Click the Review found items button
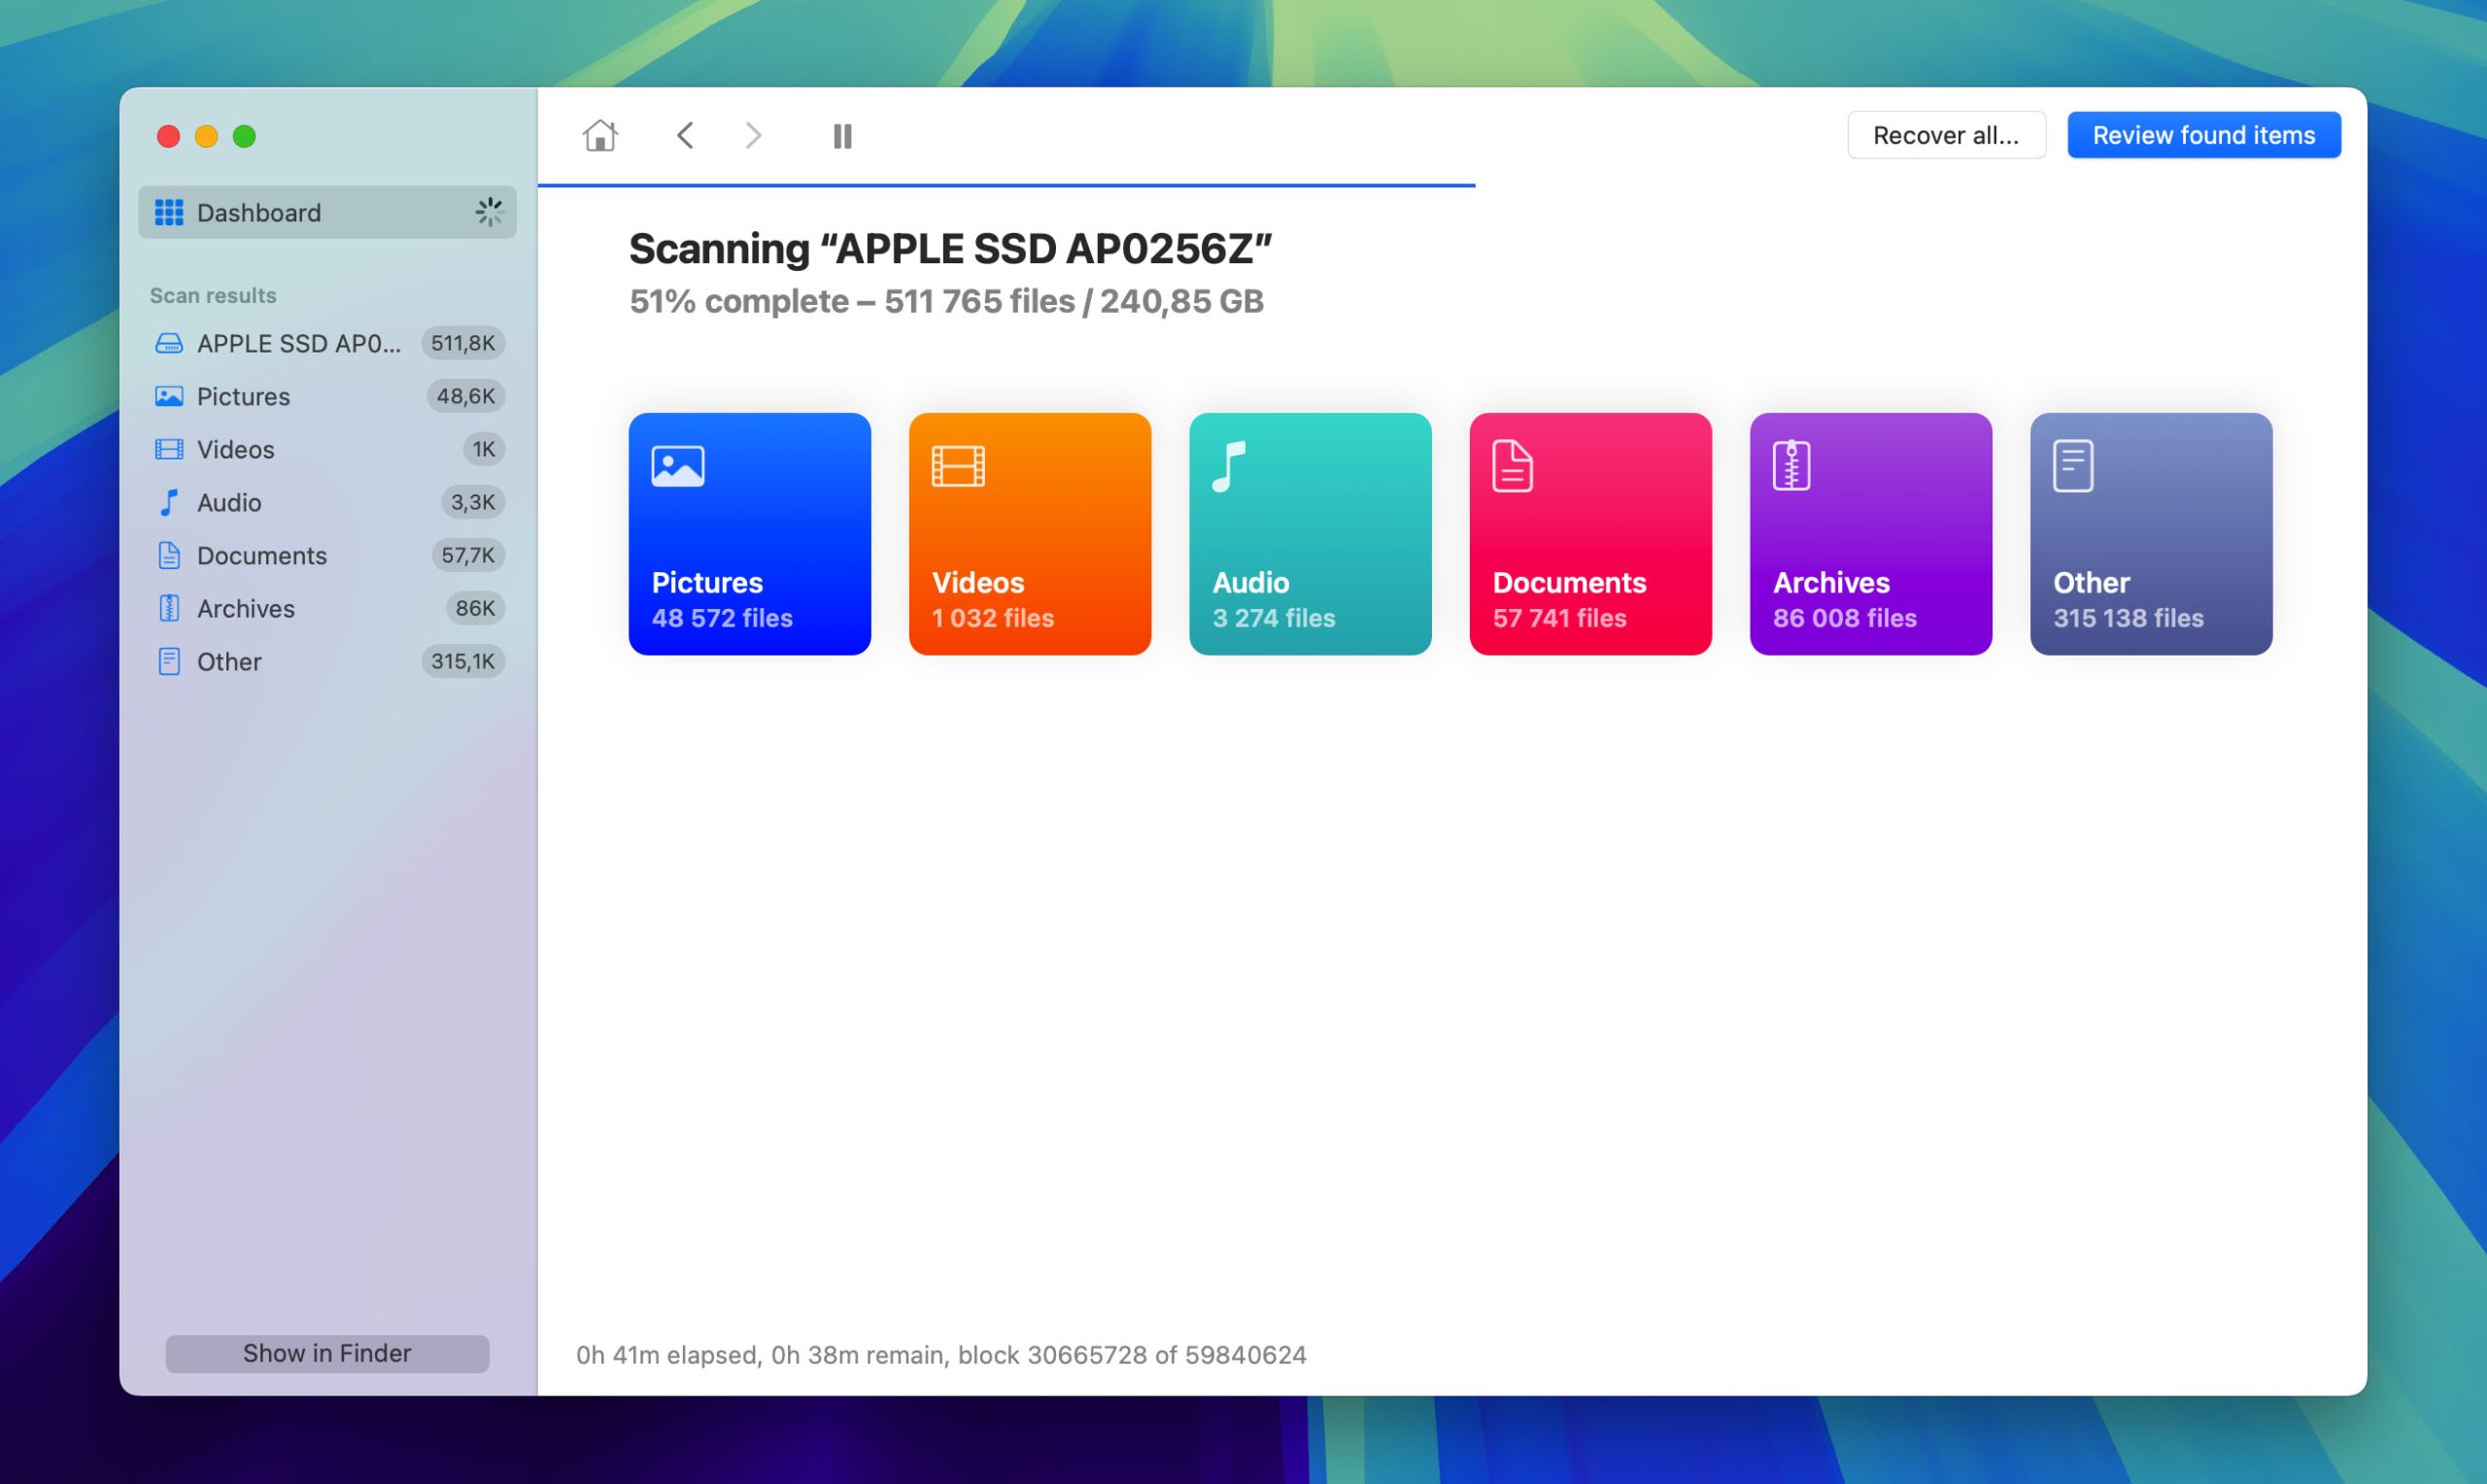The image size is (2487, 1484). coord(2204,134)
